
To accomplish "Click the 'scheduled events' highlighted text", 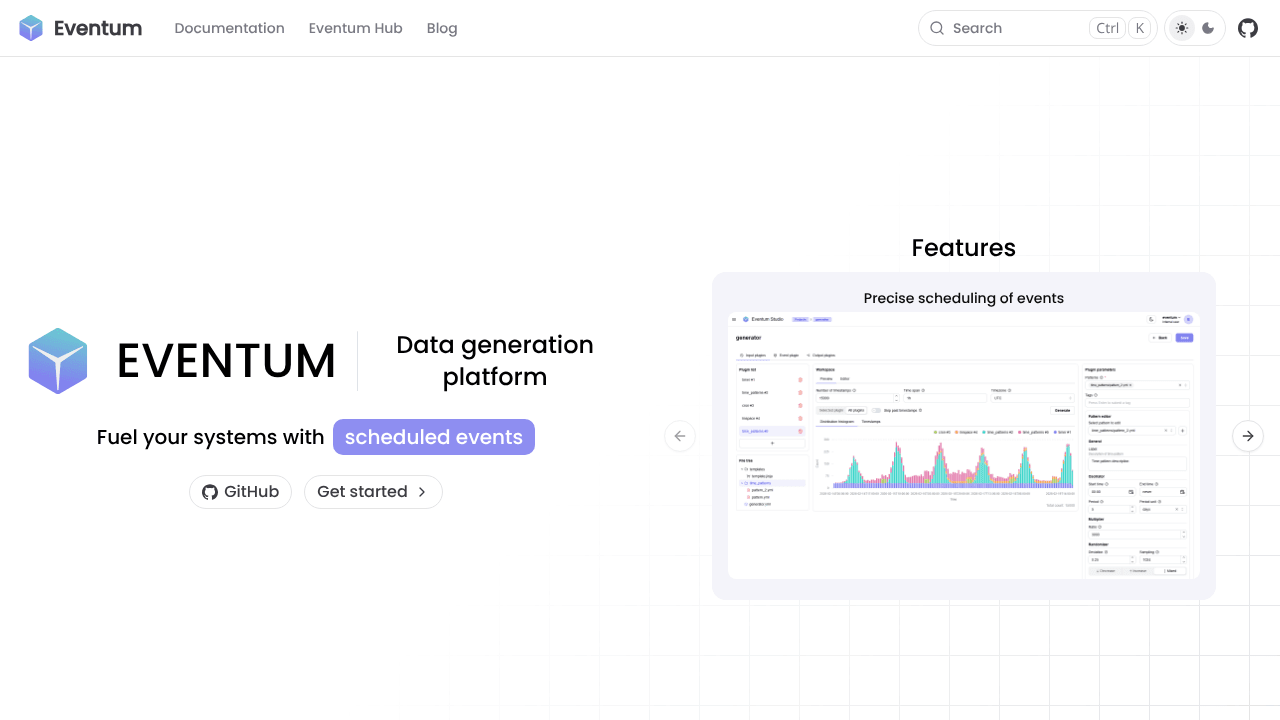I will [434, 437].
